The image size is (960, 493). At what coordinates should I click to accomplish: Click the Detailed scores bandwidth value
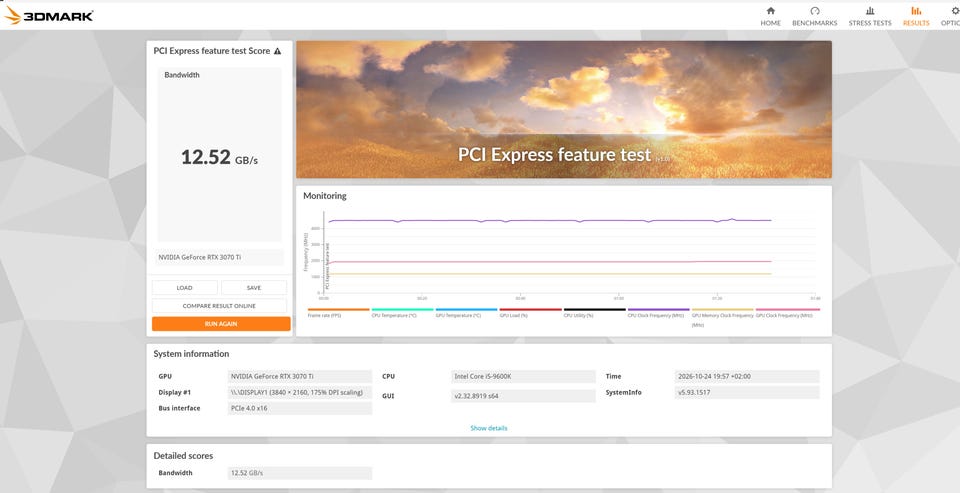pos(299,473)
